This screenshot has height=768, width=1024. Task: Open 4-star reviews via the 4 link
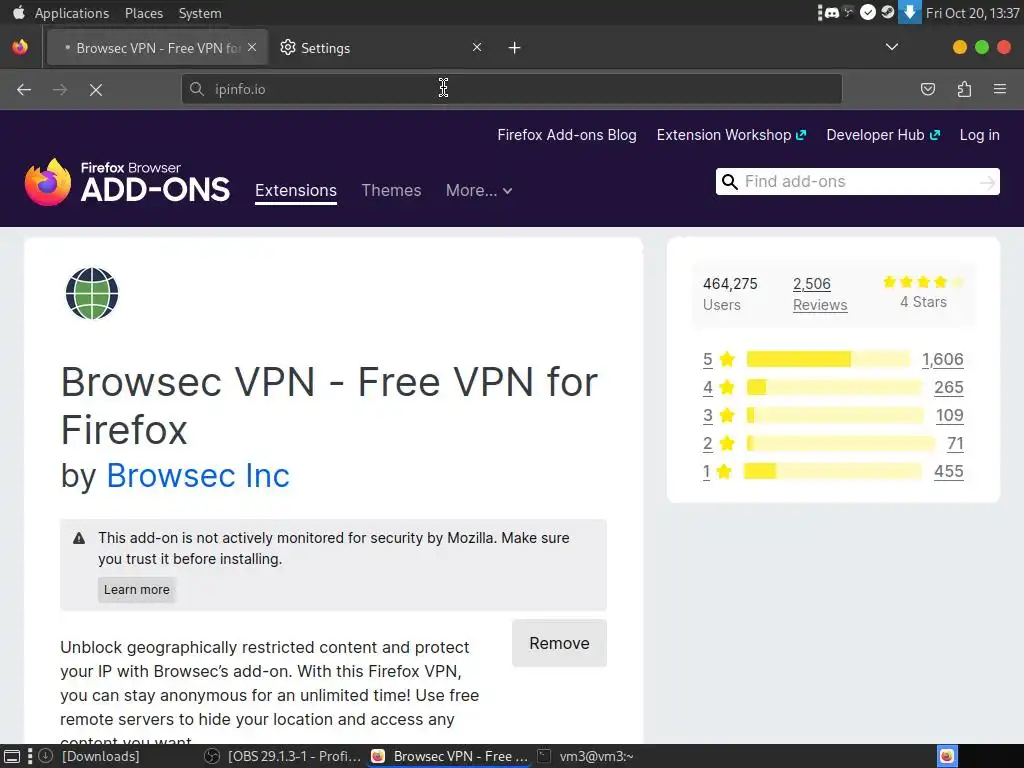(708, 387)
